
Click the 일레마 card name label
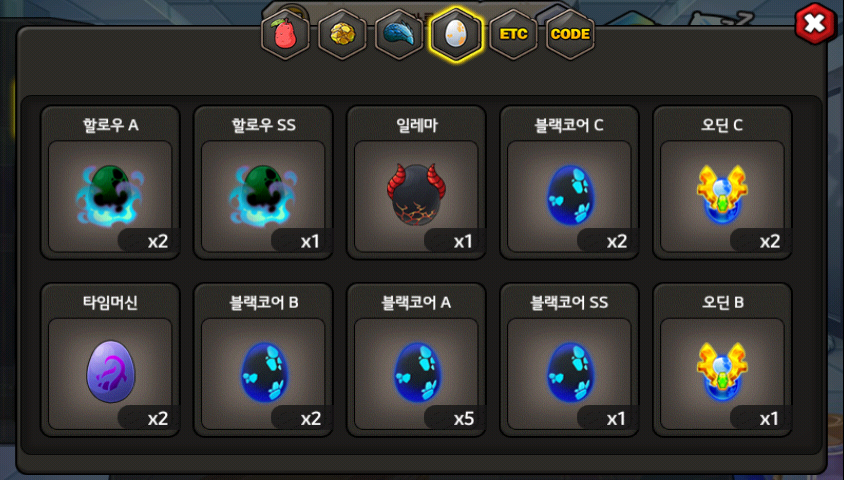[x=417, y=125]
